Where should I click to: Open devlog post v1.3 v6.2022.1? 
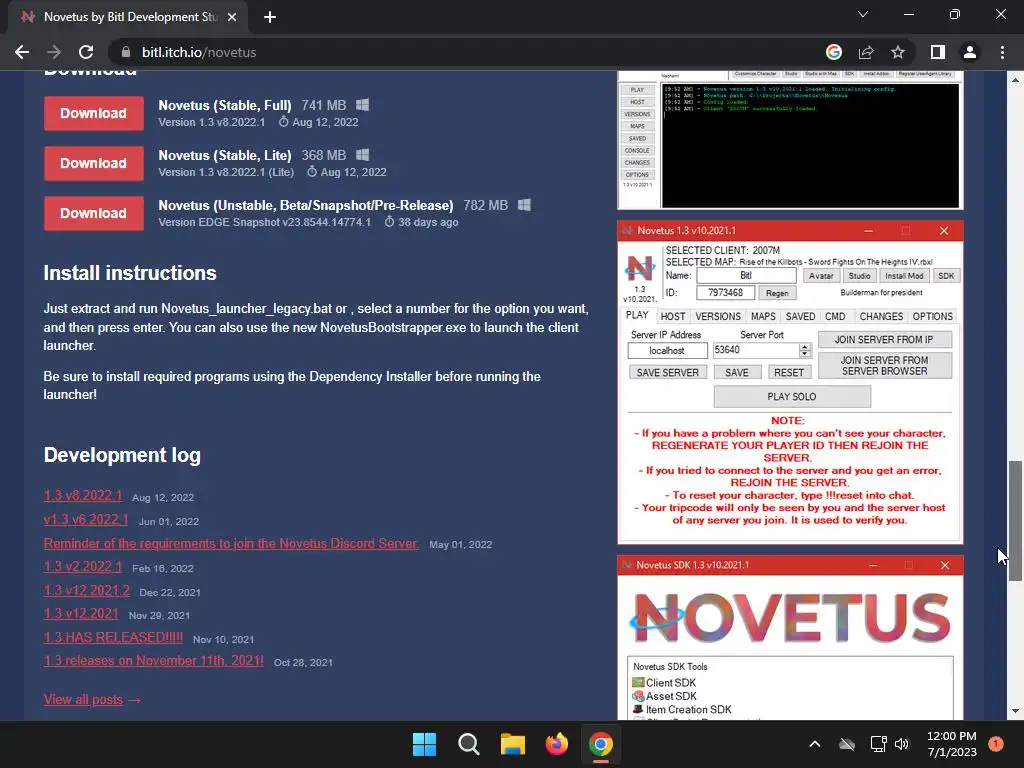coord(86,520)
